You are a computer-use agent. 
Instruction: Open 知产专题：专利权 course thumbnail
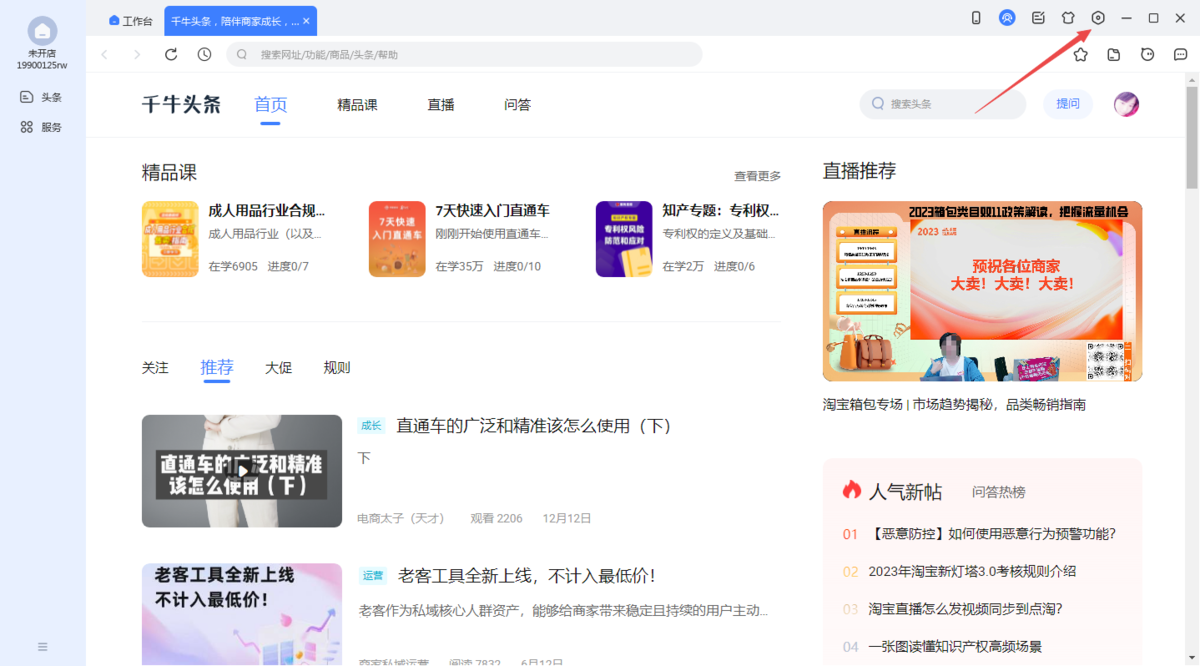click(x=624, y=239)
